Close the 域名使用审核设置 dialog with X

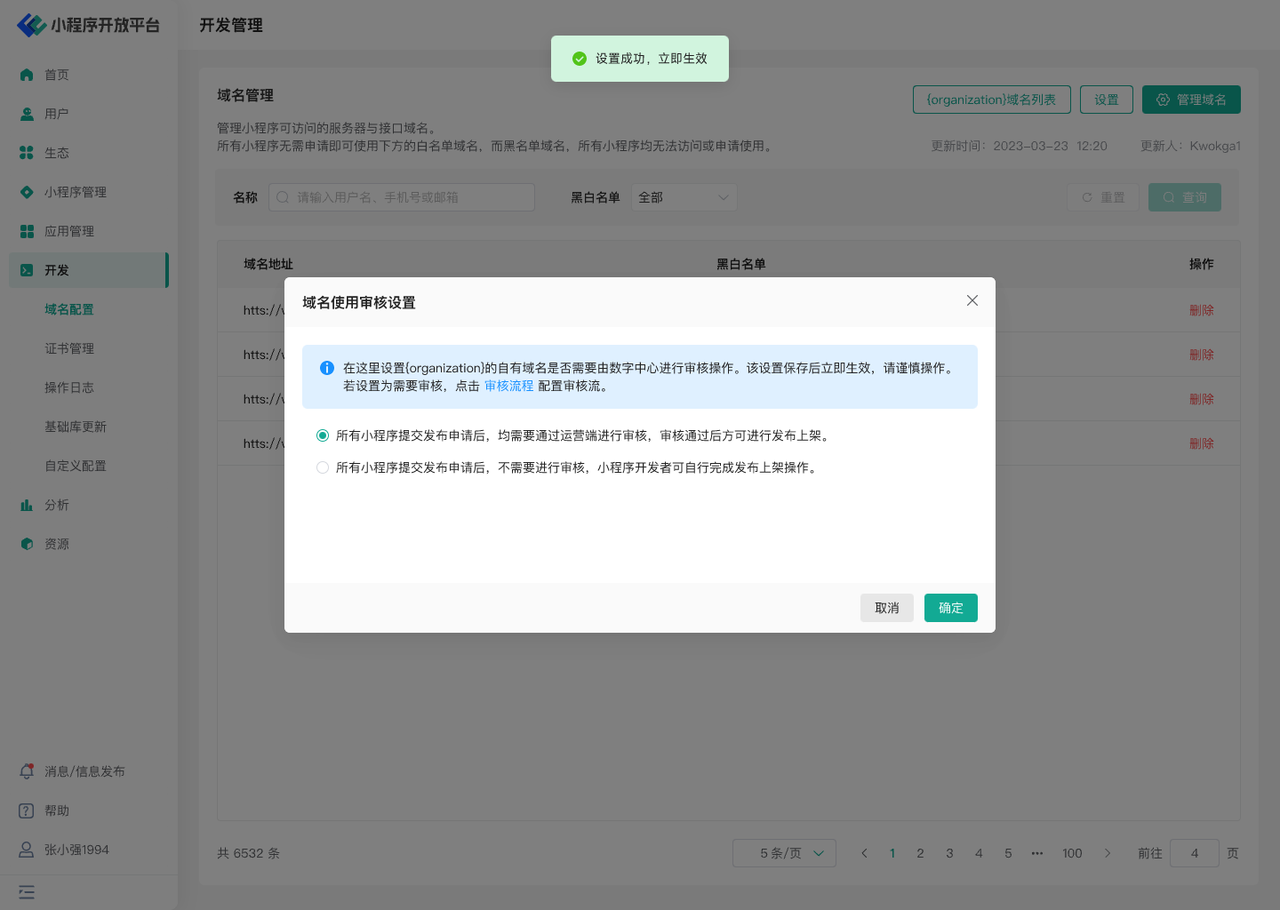tap(972, 301)
